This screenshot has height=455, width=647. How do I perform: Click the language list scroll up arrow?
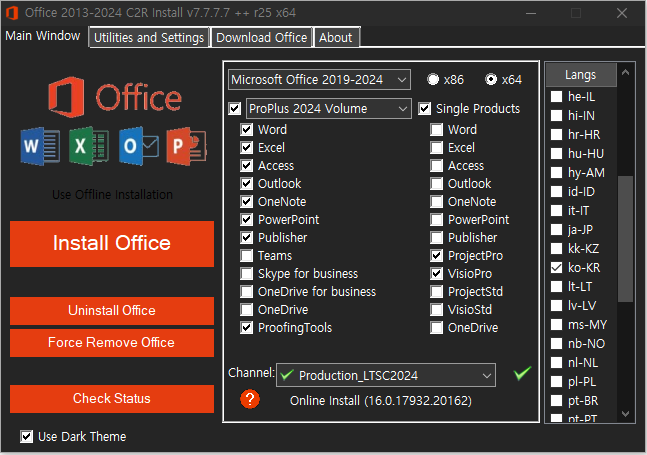(x=626, y=72)
